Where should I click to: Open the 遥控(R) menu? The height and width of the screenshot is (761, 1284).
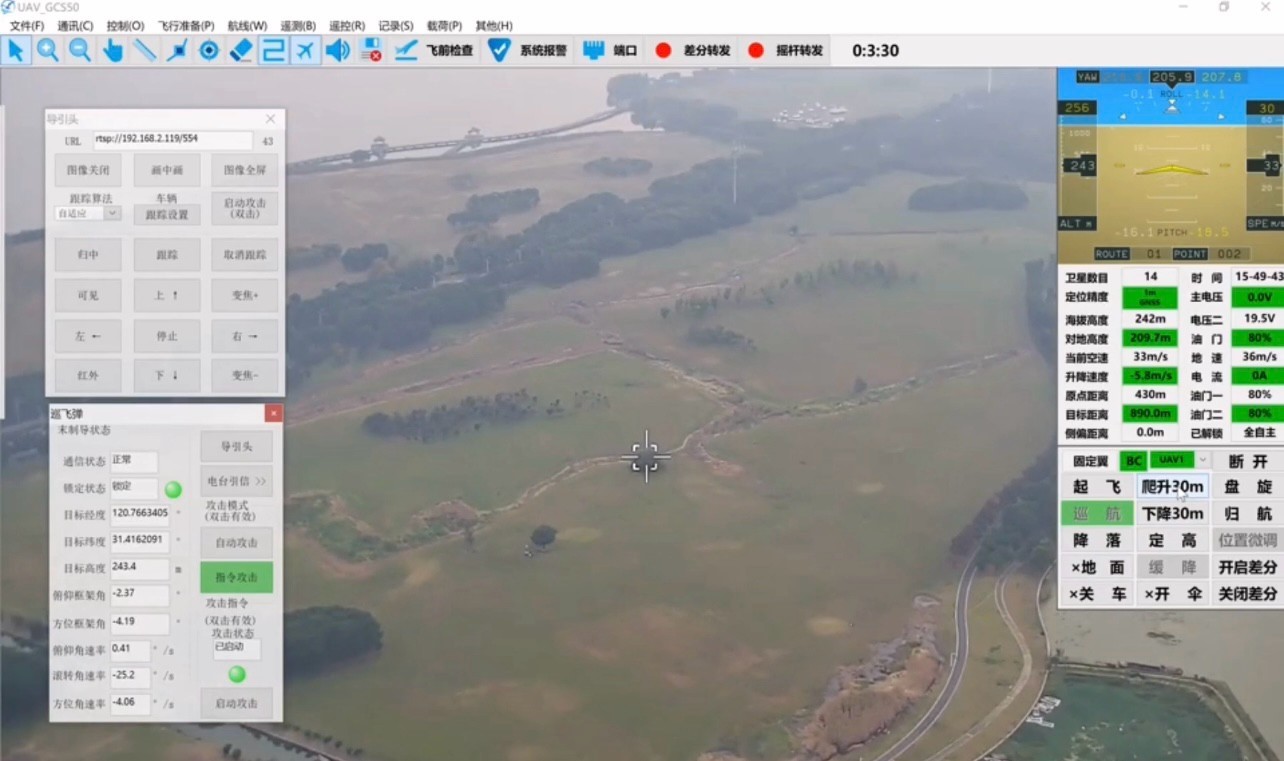pyautogui.click(x=346, y=25)
